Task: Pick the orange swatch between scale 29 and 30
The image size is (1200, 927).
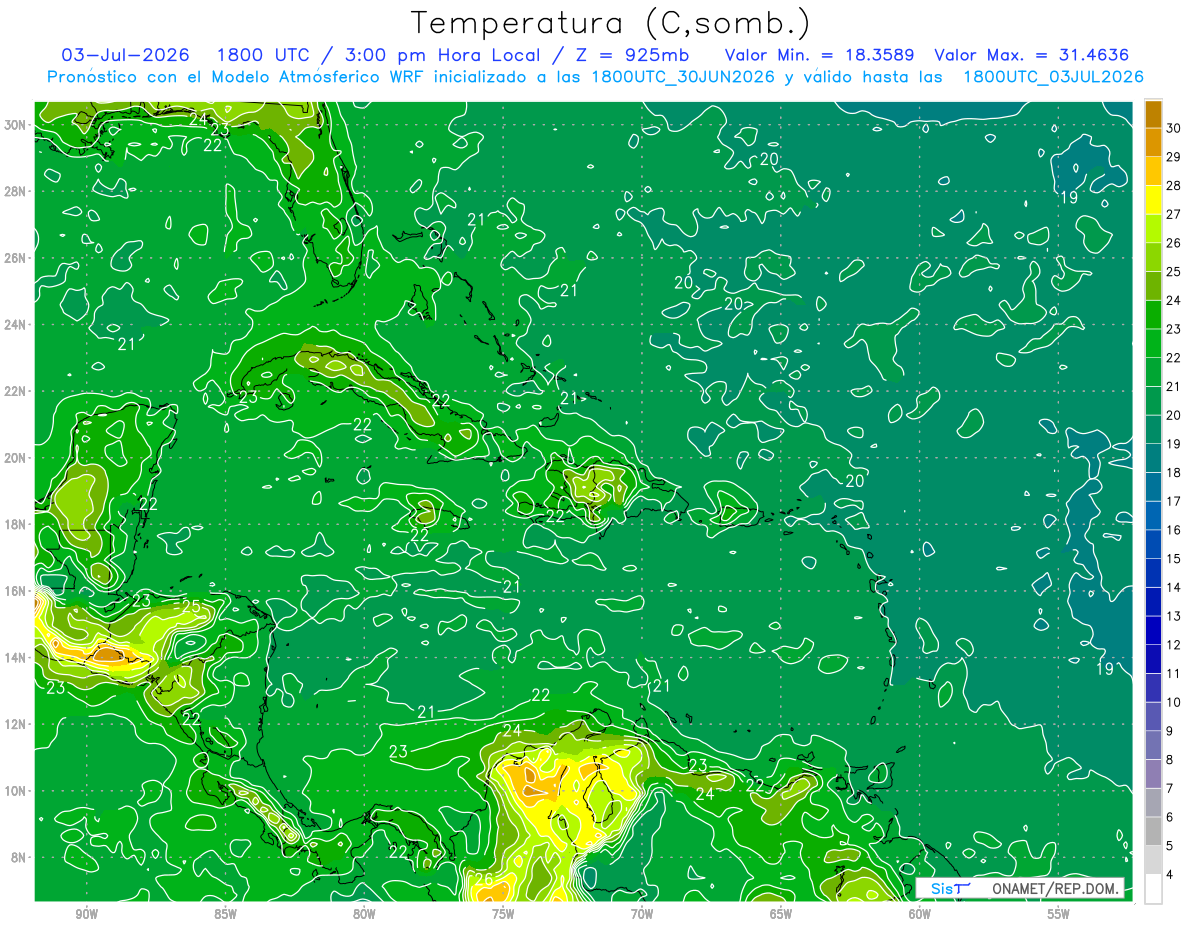Action: (1153, 142)
